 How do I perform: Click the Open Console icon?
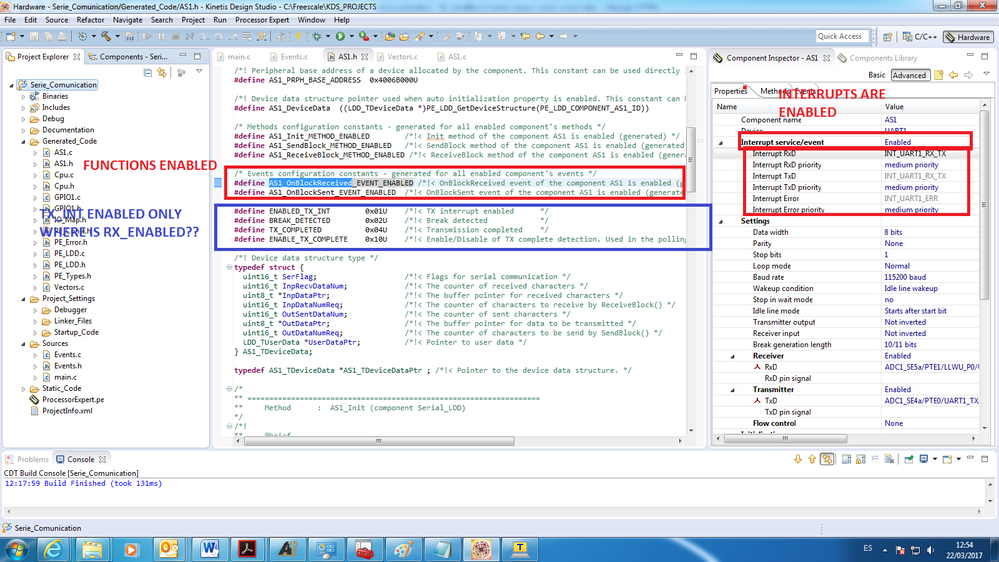[x=947, y=459]
